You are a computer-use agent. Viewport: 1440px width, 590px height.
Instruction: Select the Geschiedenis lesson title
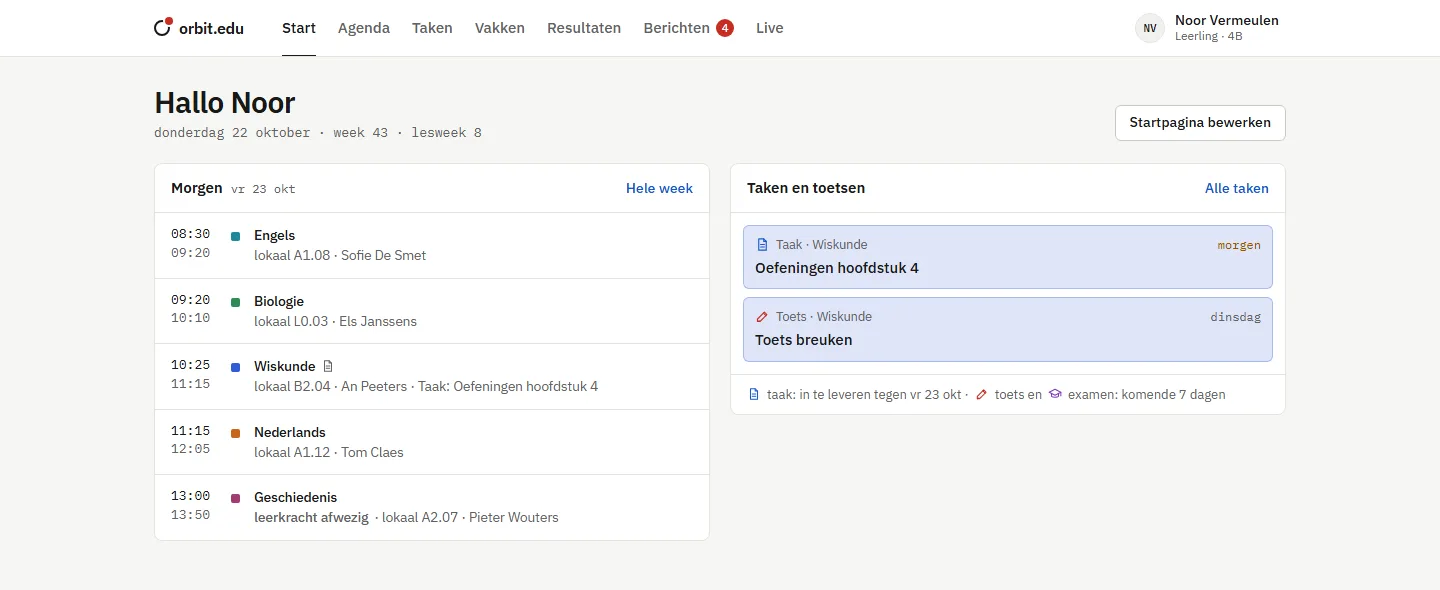[x=296, y=497]
